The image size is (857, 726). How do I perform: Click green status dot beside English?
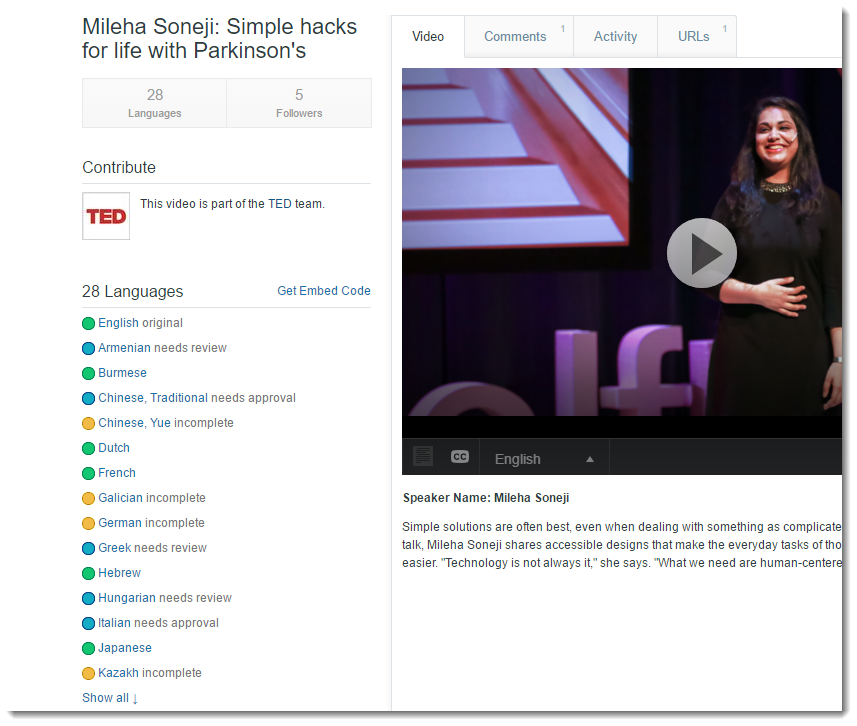[x=88, y=323]
